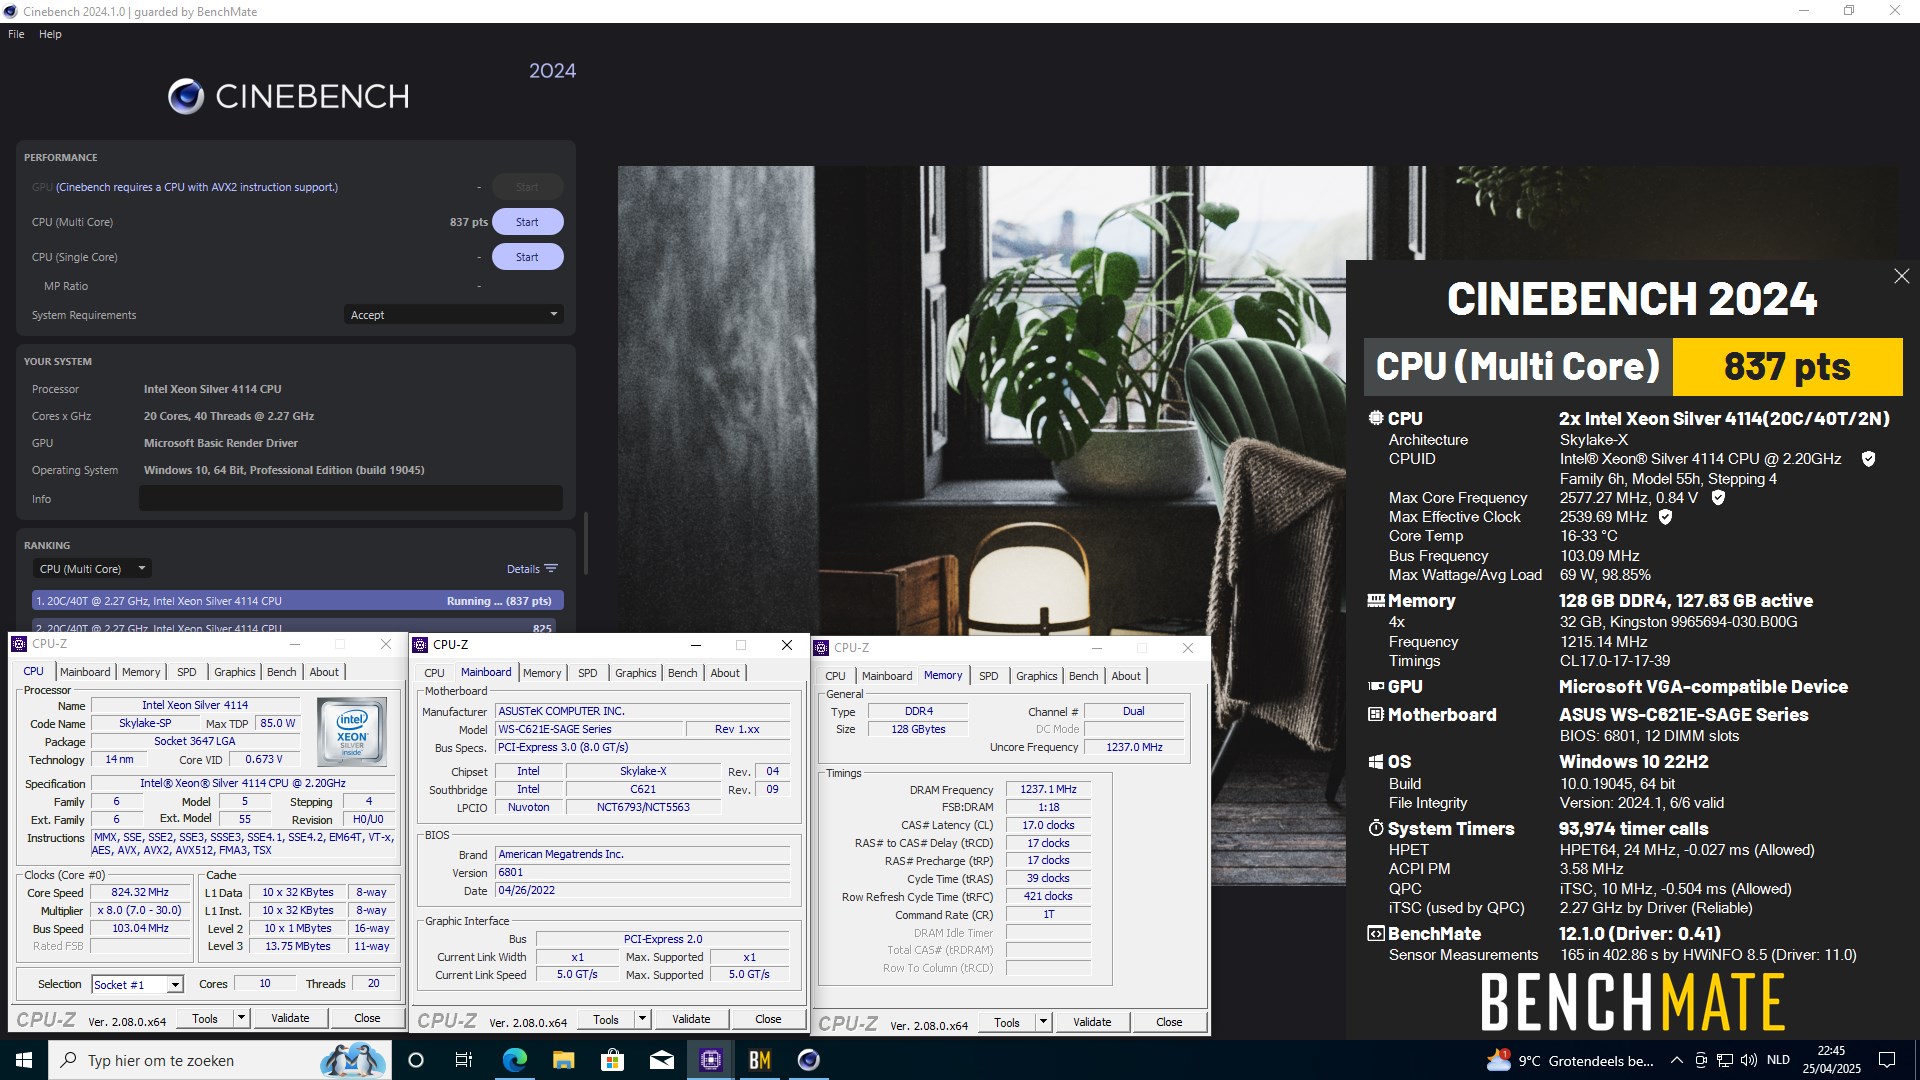Start the CPU (Multi Core) benchmark

[x=527, y=222]
